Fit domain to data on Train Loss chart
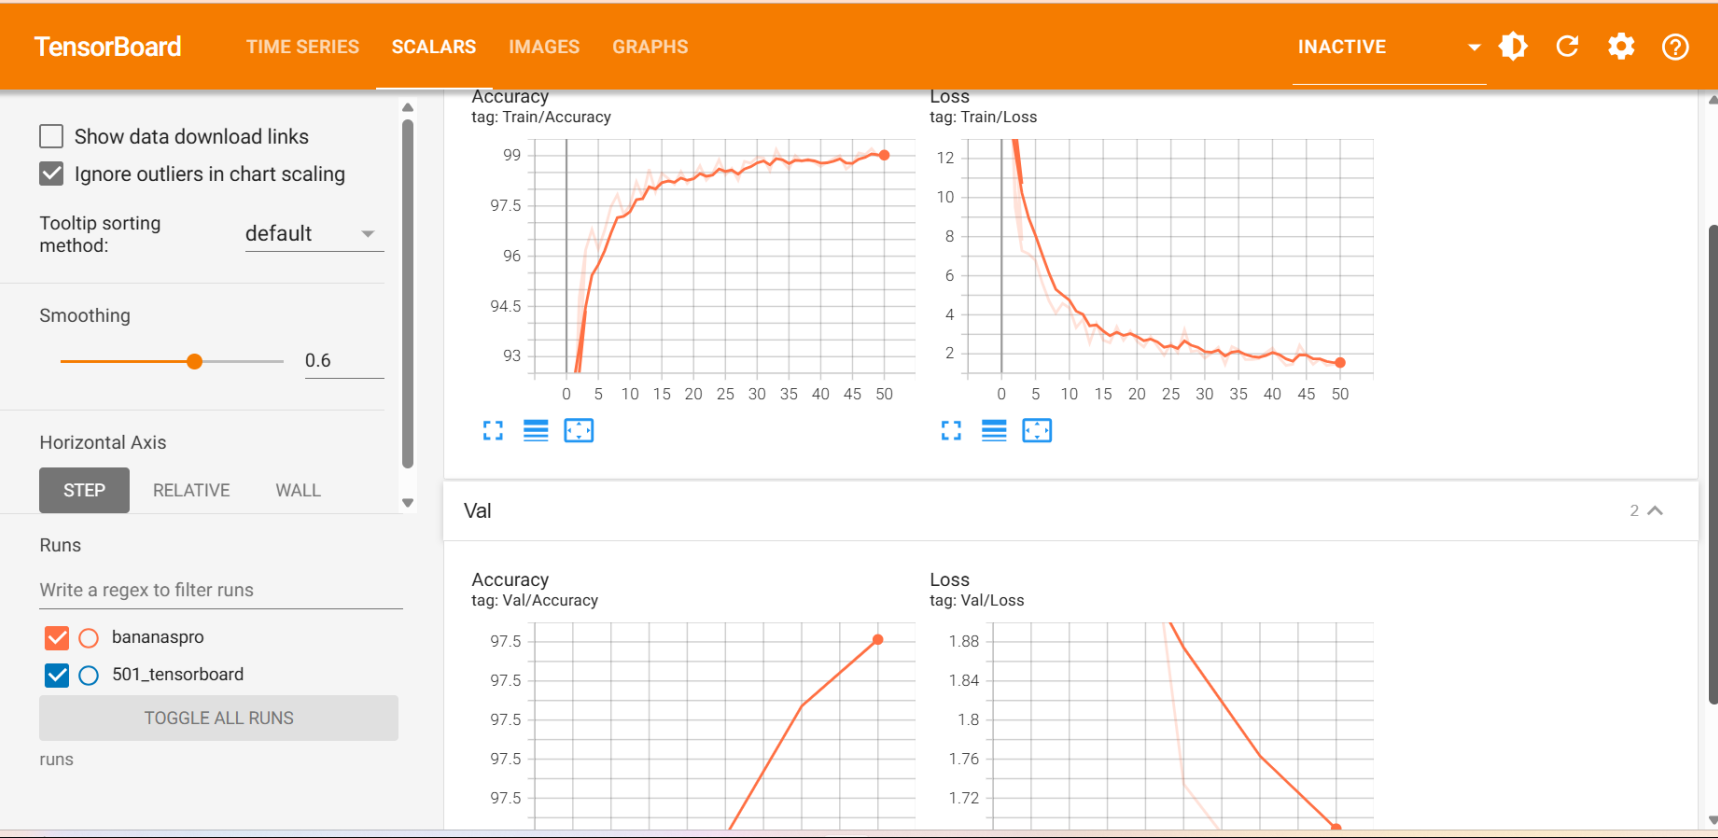 pyautogui.click(x=1037, y=431)
